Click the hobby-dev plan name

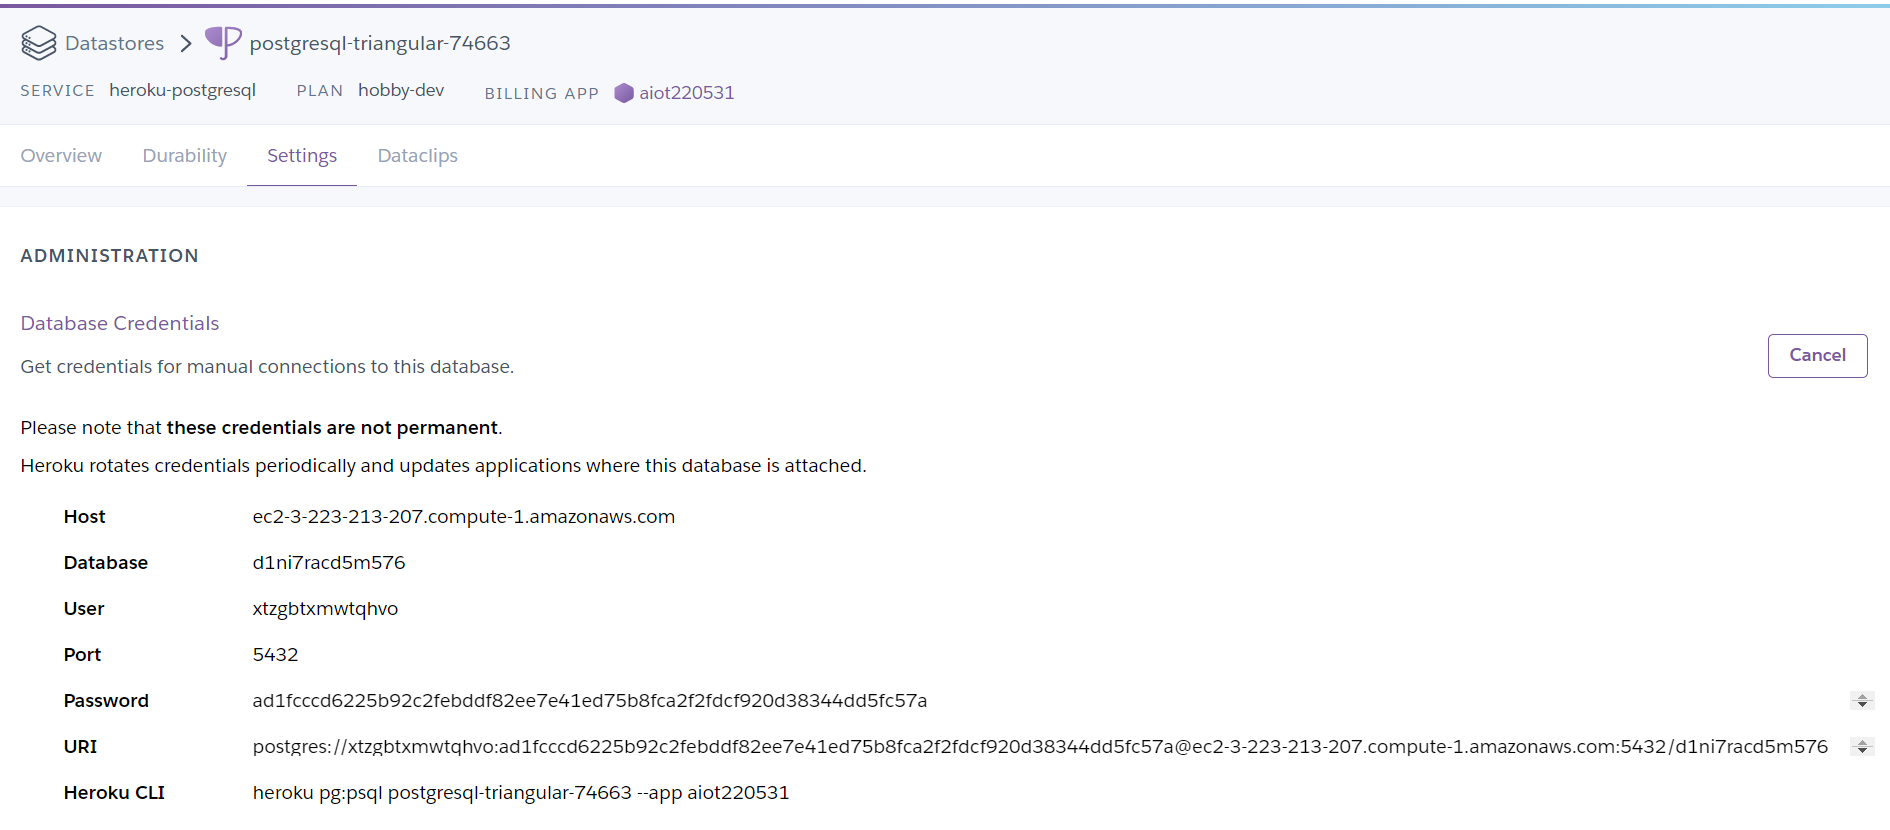click(401, 90)
